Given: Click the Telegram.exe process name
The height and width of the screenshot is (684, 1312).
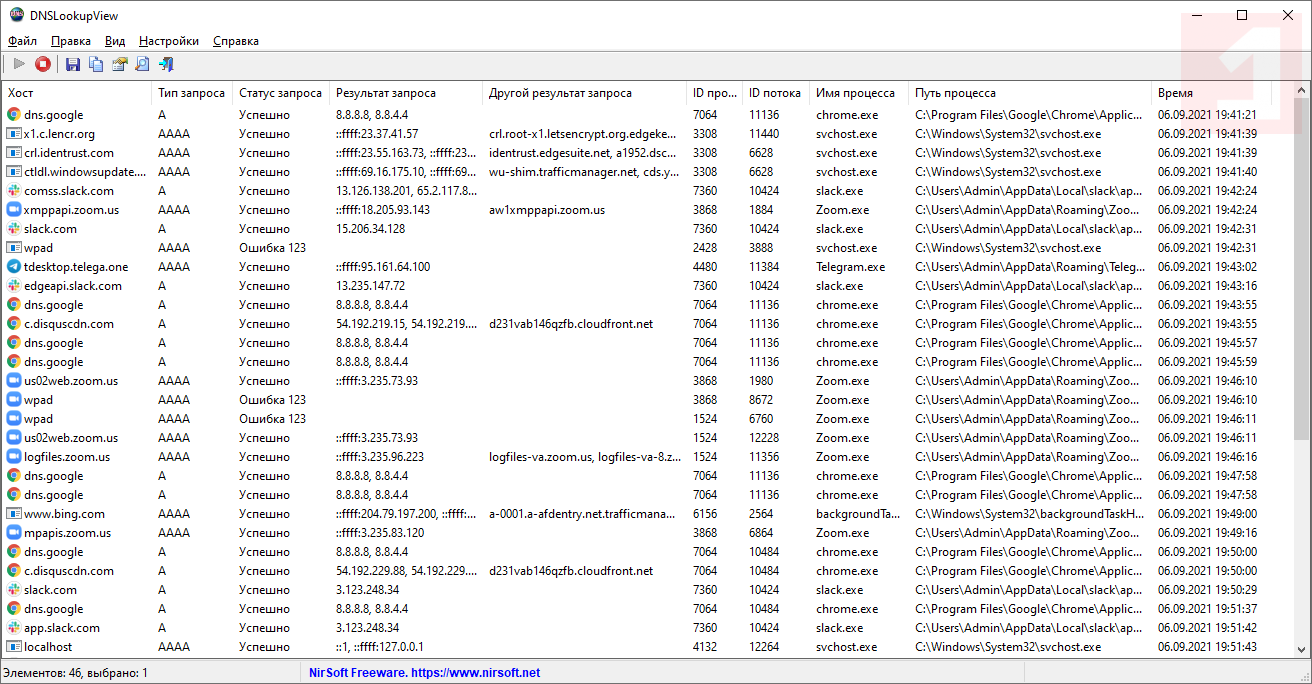Looking at the screenshot, I should click(x=851, y=267).
